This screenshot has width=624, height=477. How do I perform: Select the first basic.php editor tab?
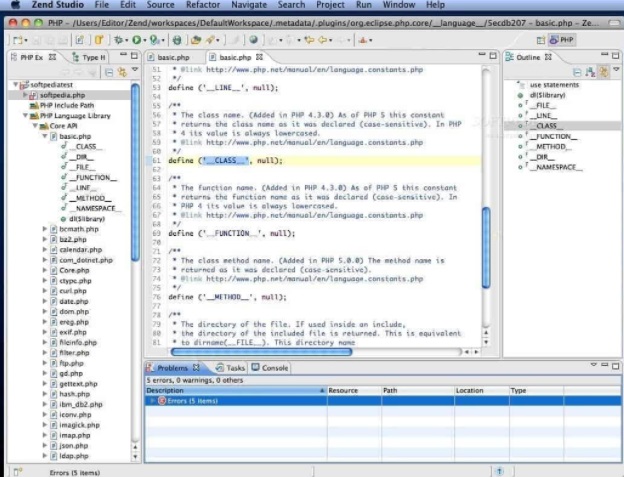click(169, 57)
